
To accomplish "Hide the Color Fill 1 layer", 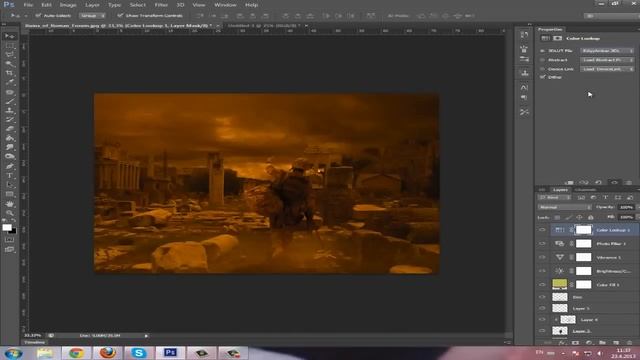I will (542, 284).
